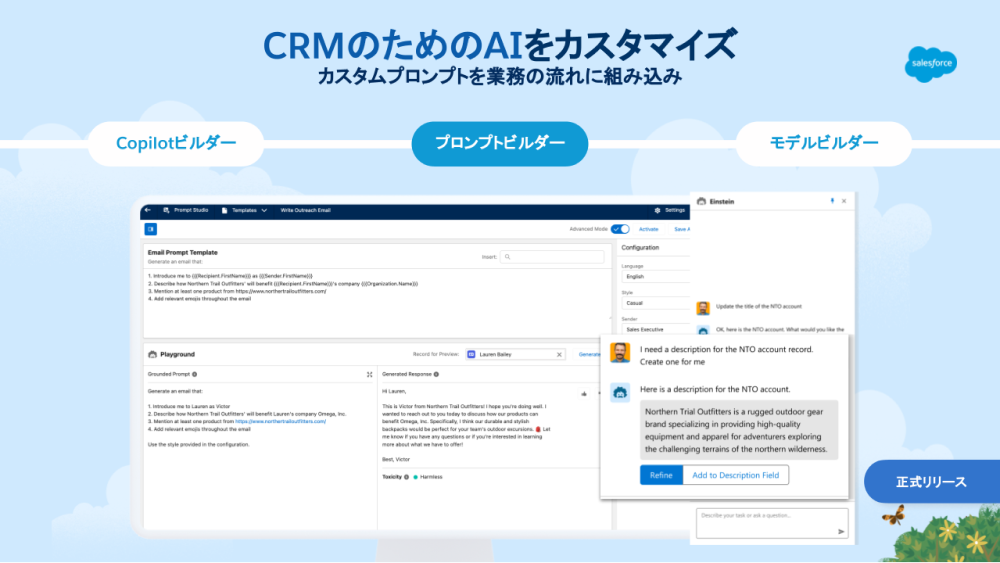
Task: Click the thumbs up feedback icon
Action: (584, 393)
